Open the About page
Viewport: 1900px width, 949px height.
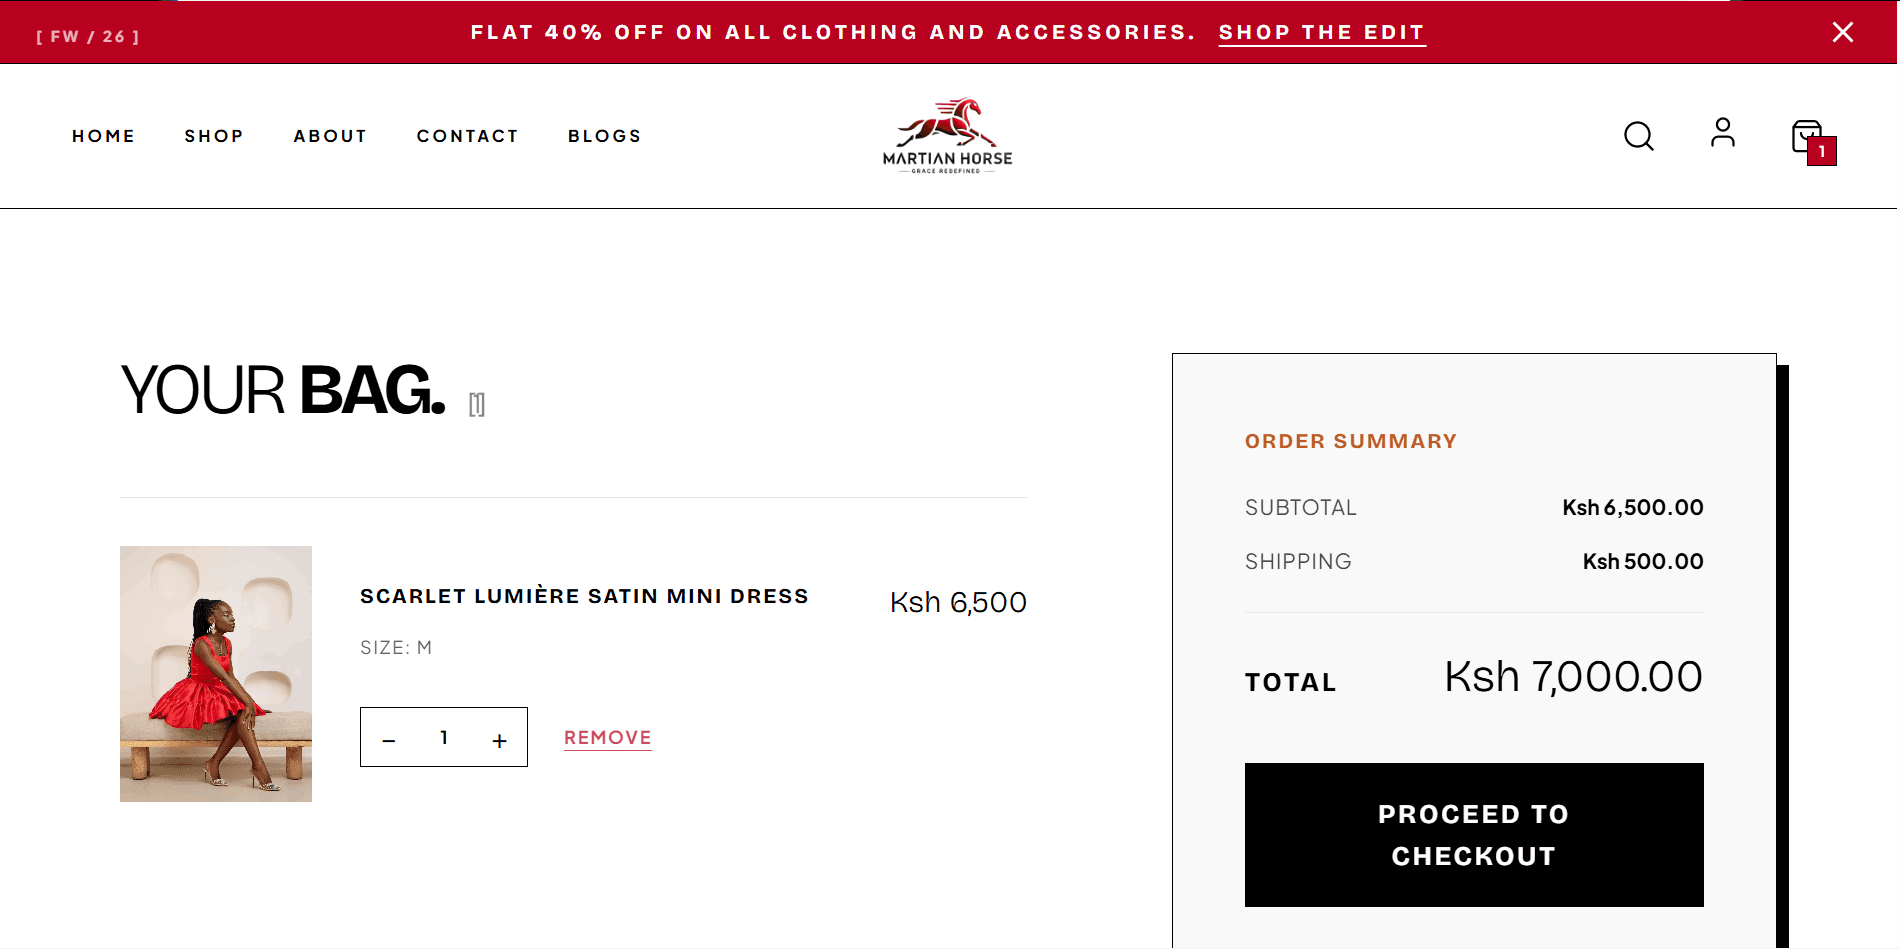coord(330,136)
